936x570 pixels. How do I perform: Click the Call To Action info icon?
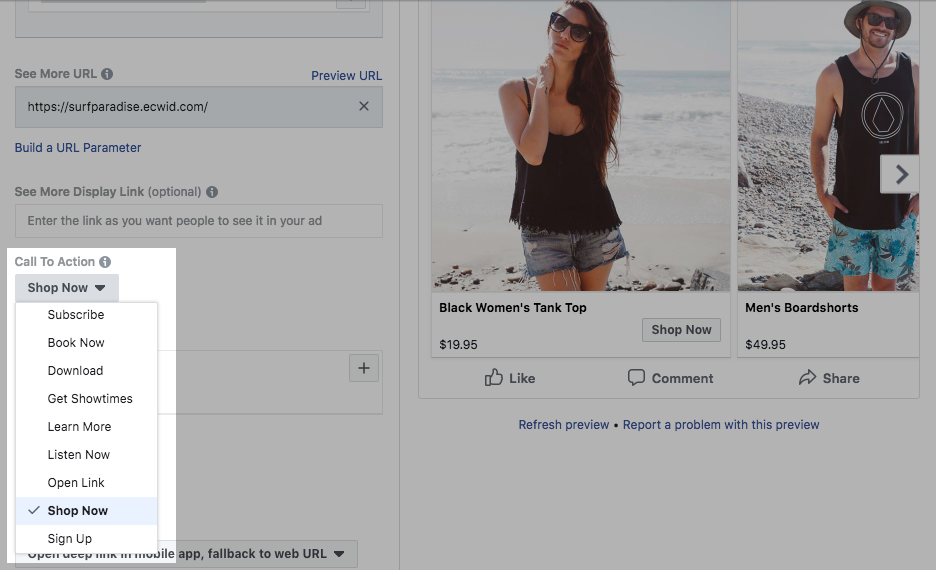coord(105,262)
